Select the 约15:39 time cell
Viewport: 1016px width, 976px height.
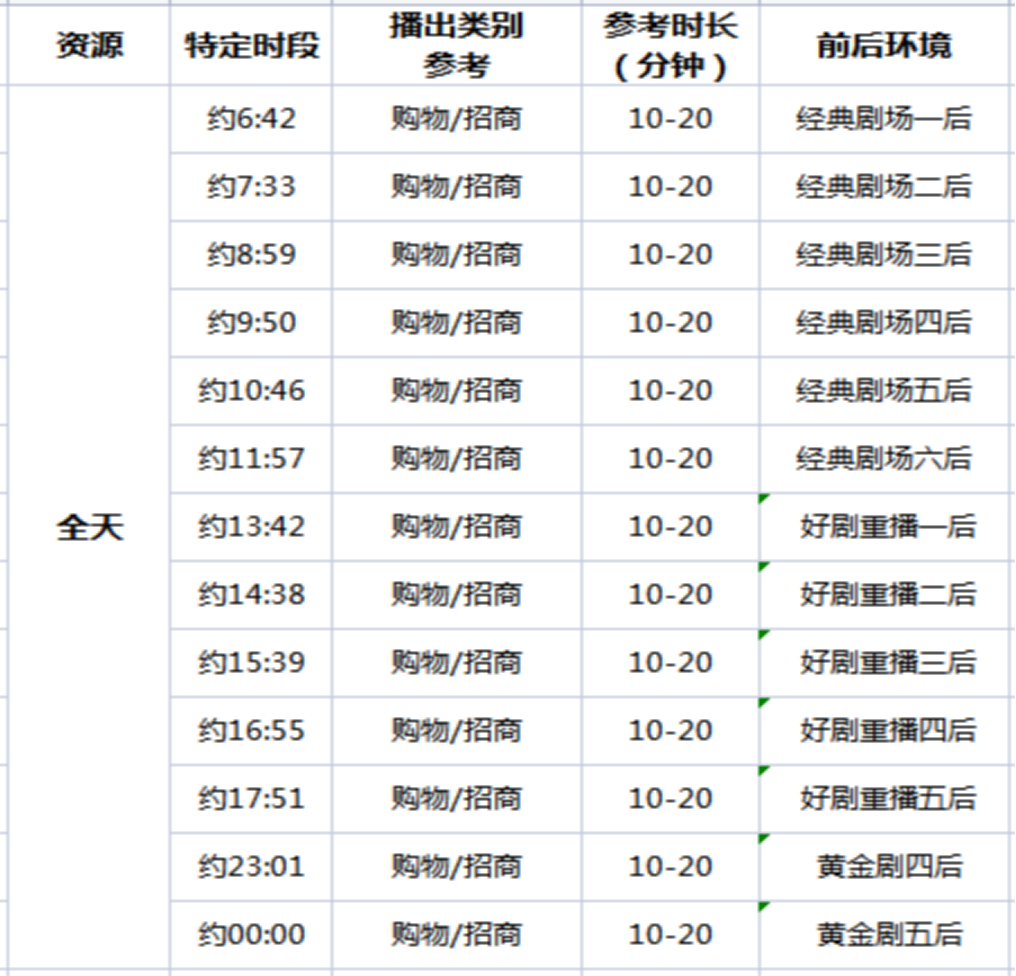(x=251, y=663)
